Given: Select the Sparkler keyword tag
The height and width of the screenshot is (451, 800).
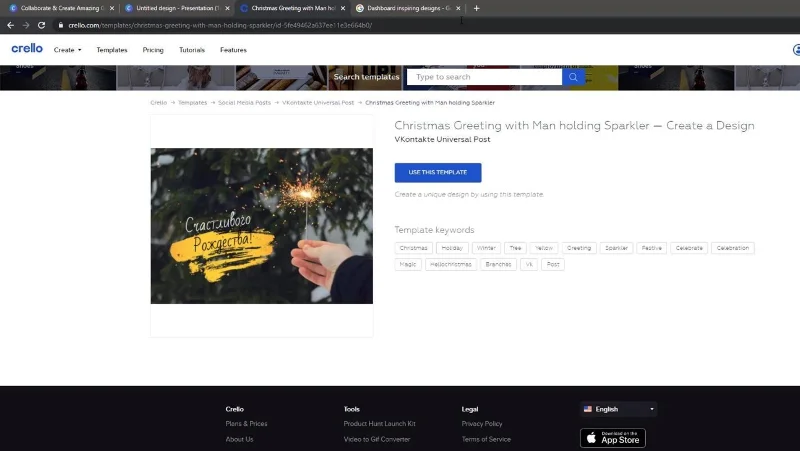Looking at the screenshot, I should [616, 248].
